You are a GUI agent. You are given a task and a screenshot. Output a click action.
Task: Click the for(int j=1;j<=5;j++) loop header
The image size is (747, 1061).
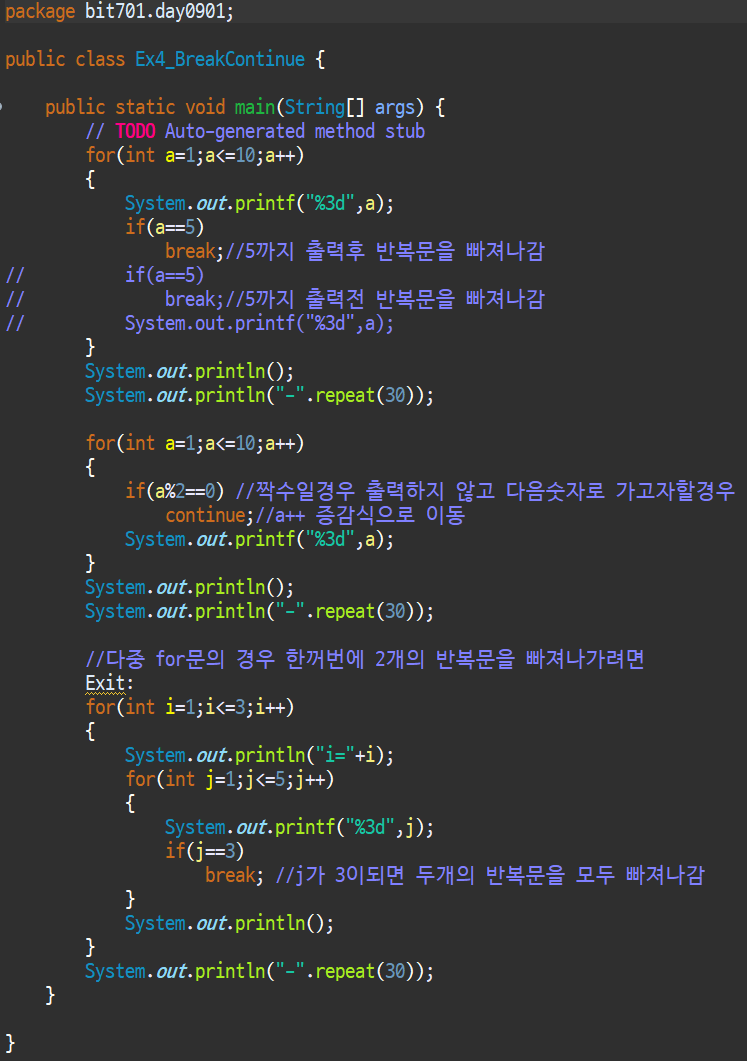click(x=230, y=780)
